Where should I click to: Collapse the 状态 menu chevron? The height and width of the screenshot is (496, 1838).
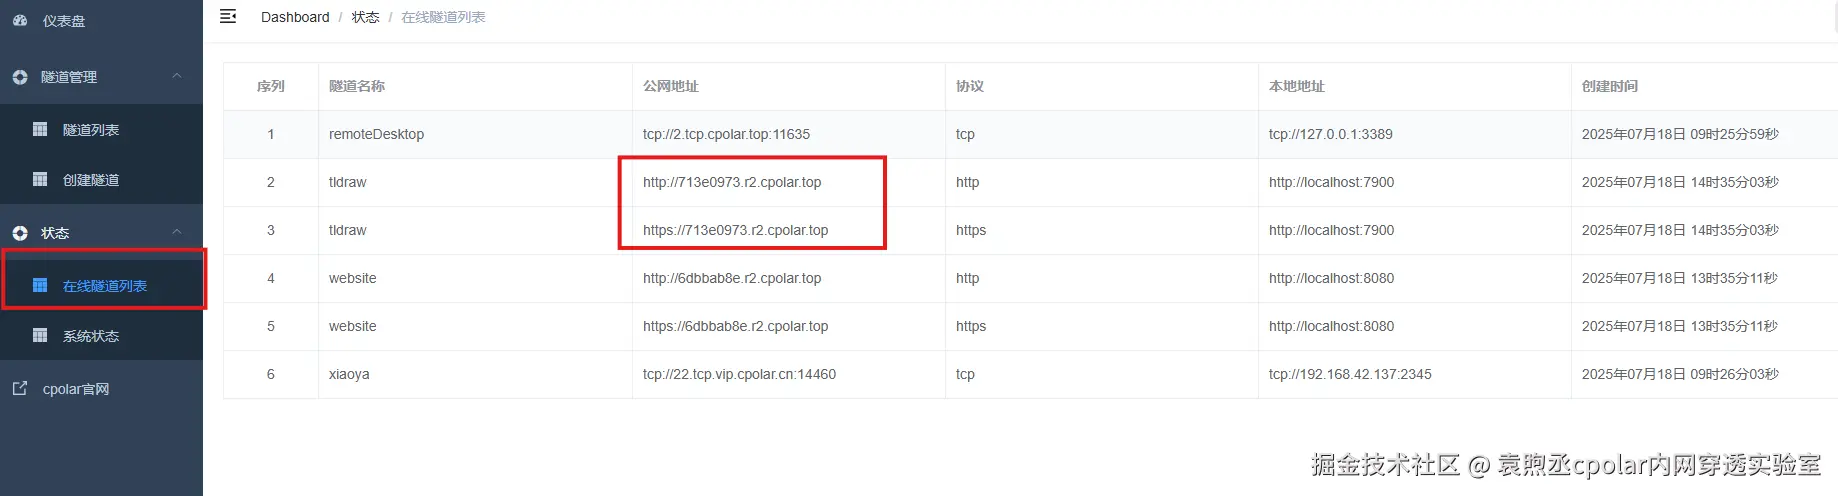click(x=177, y=232)
